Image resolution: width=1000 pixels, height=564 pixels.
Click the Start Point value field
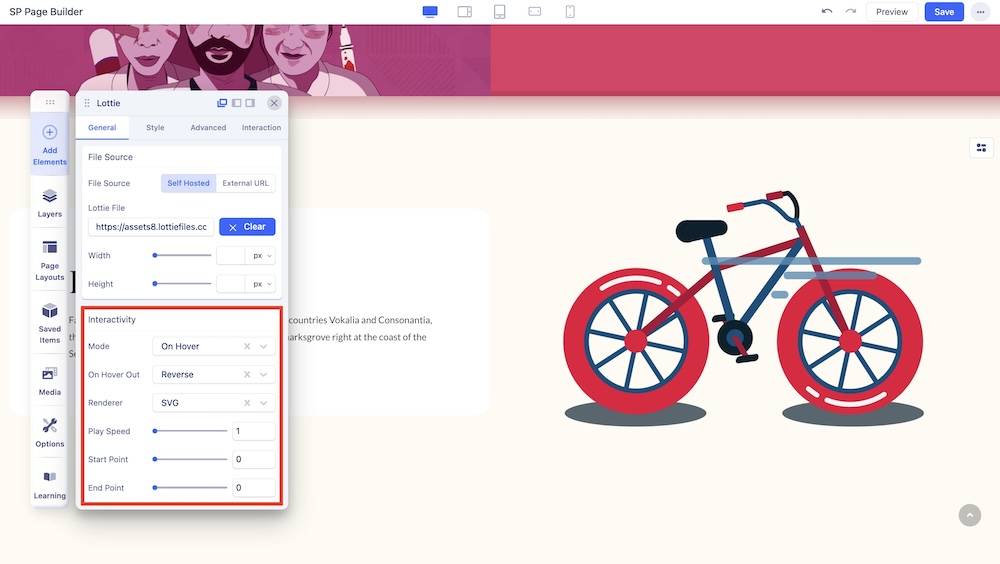point(254,459)
